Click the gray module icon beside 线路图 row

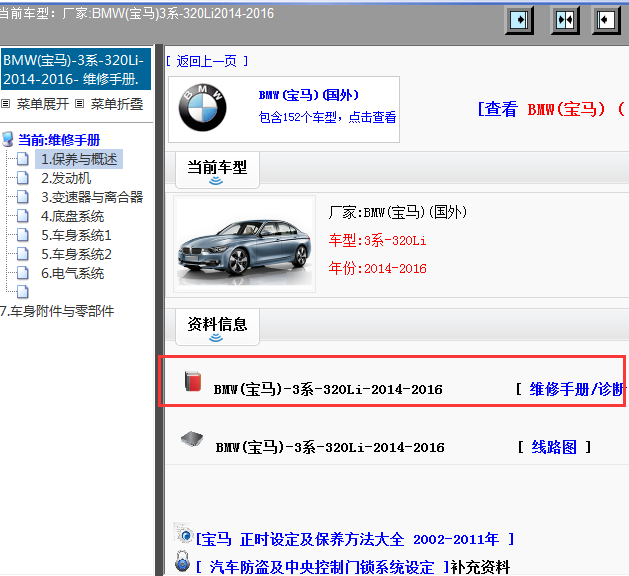click(x=192, y=439)
